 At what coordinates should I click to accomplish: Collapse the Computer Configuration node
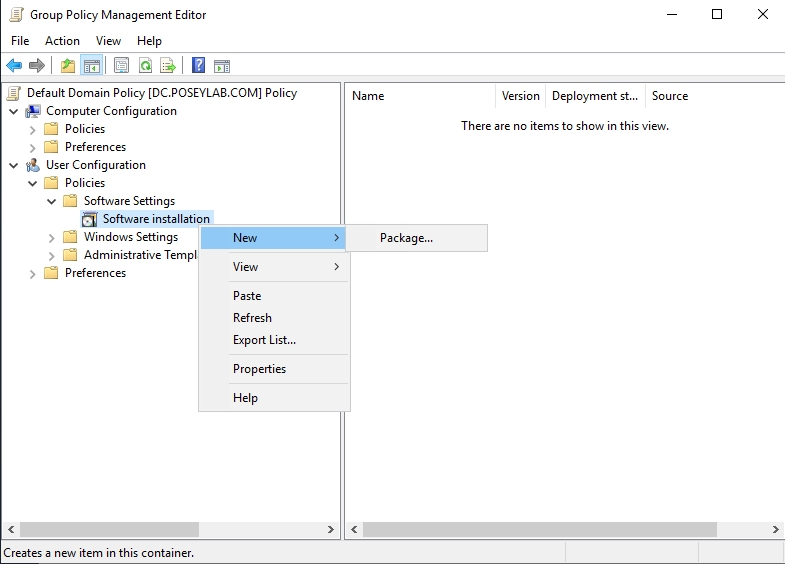(14, 111)
